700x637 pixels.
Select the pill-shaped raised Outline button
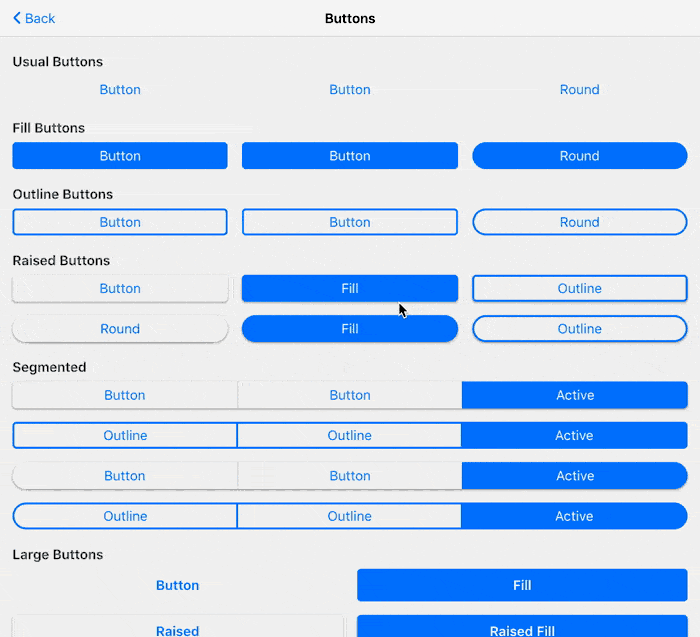click(x=579, y=329)
